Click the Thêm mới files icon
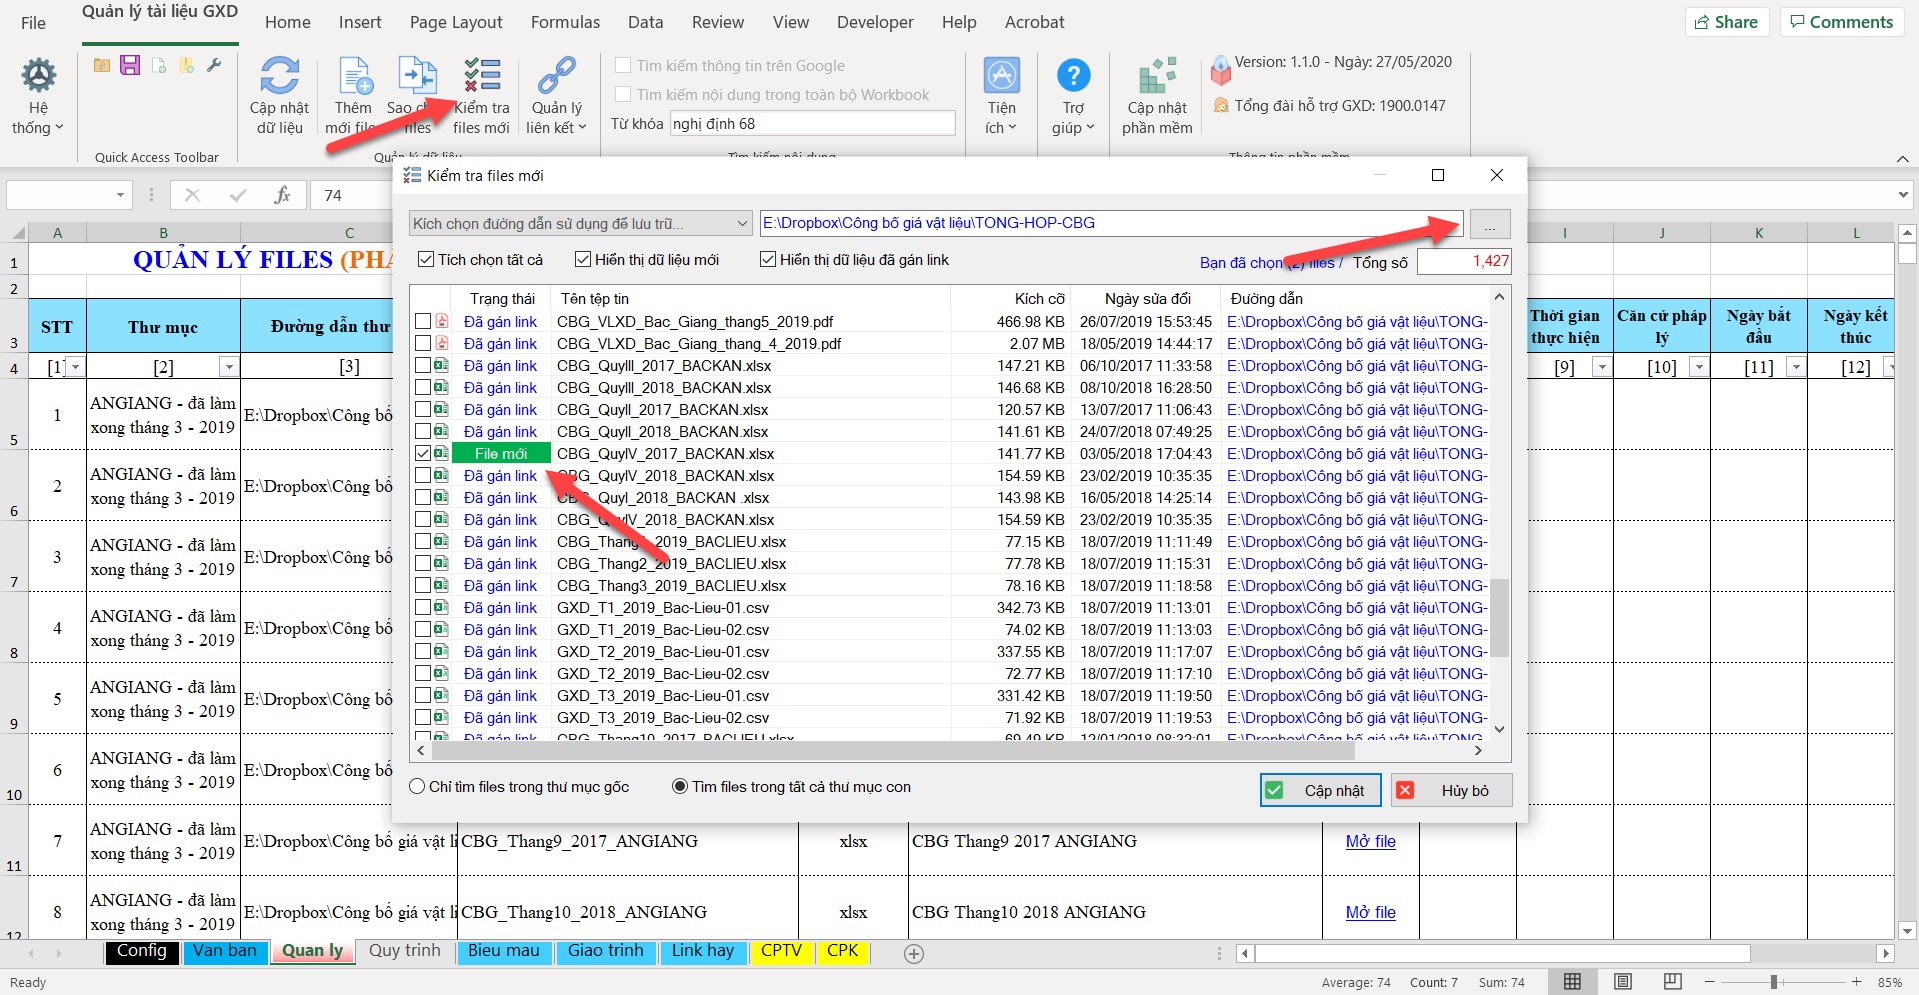 (354, 77)
